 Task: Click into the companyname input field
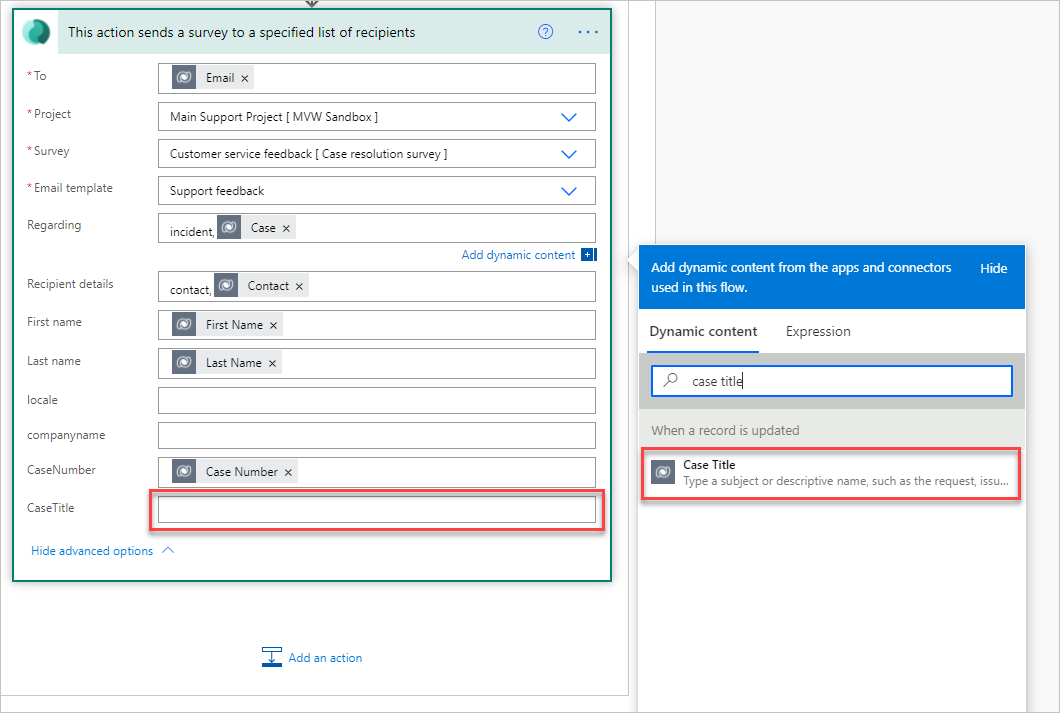(x=377, y=435)
